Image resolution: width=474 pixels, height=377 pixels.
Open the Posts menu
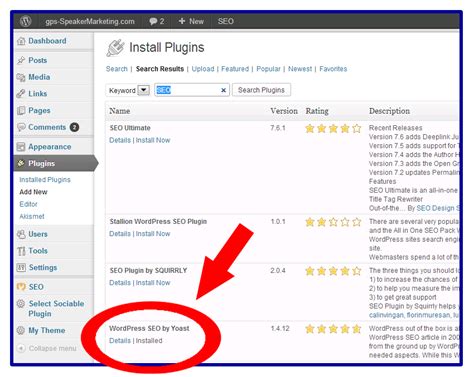[x=37, y=60]
